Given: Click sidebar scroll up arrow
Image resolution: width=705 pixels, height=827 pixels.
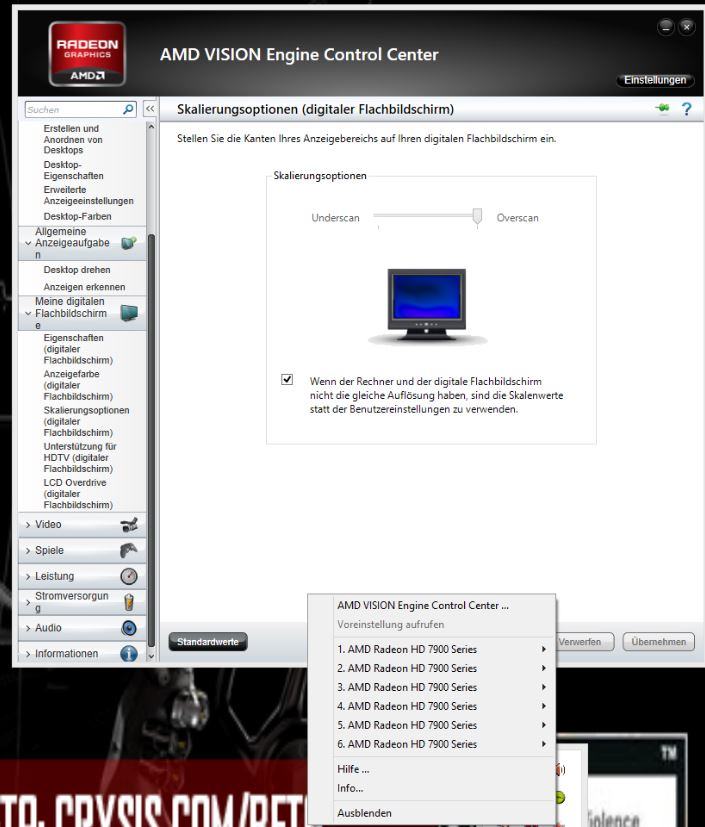Looking at the screenshot, I should [x=151, y=127].
